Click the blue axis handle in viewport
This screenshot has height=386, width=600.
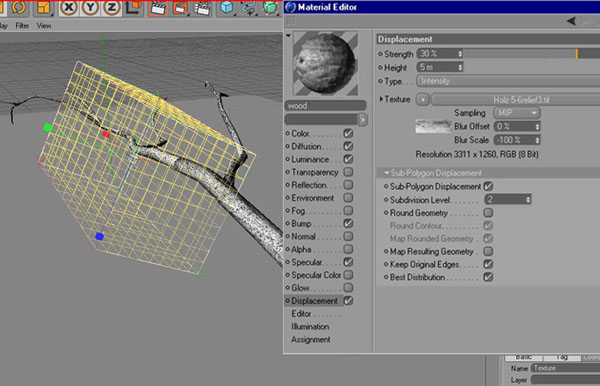click(99, 236)
